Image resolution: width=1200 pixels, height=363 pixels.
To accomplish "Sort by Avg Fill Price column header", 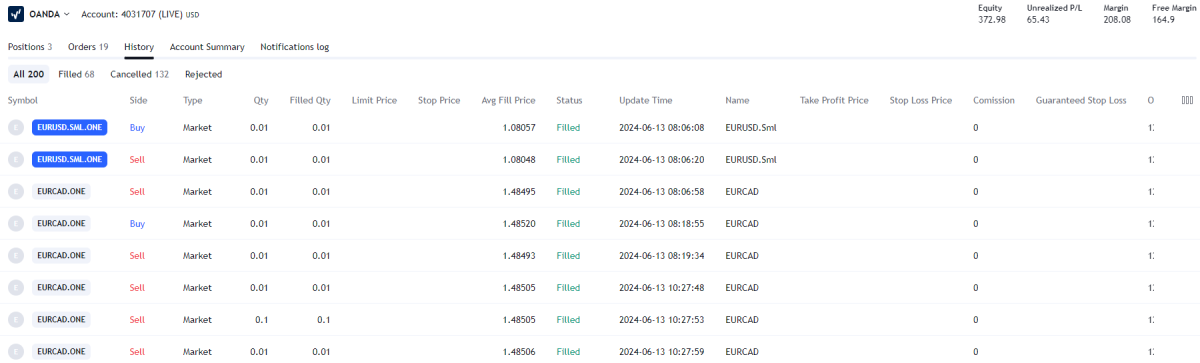I will (x=508, y=100).
